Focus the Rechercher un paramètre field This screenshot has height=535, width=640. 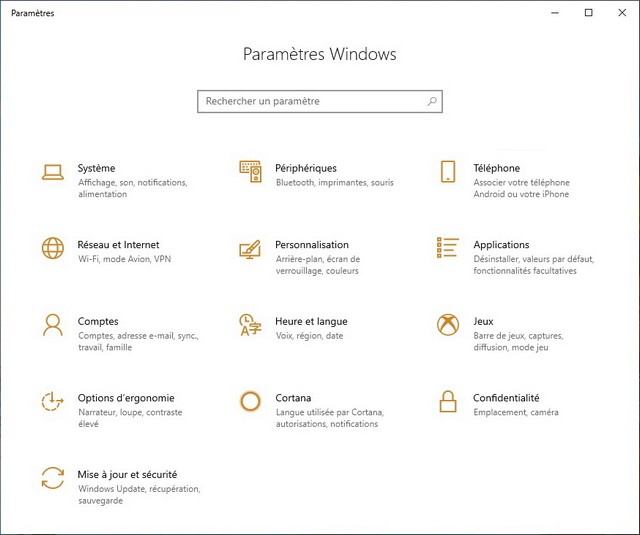[x=310, y=102]
